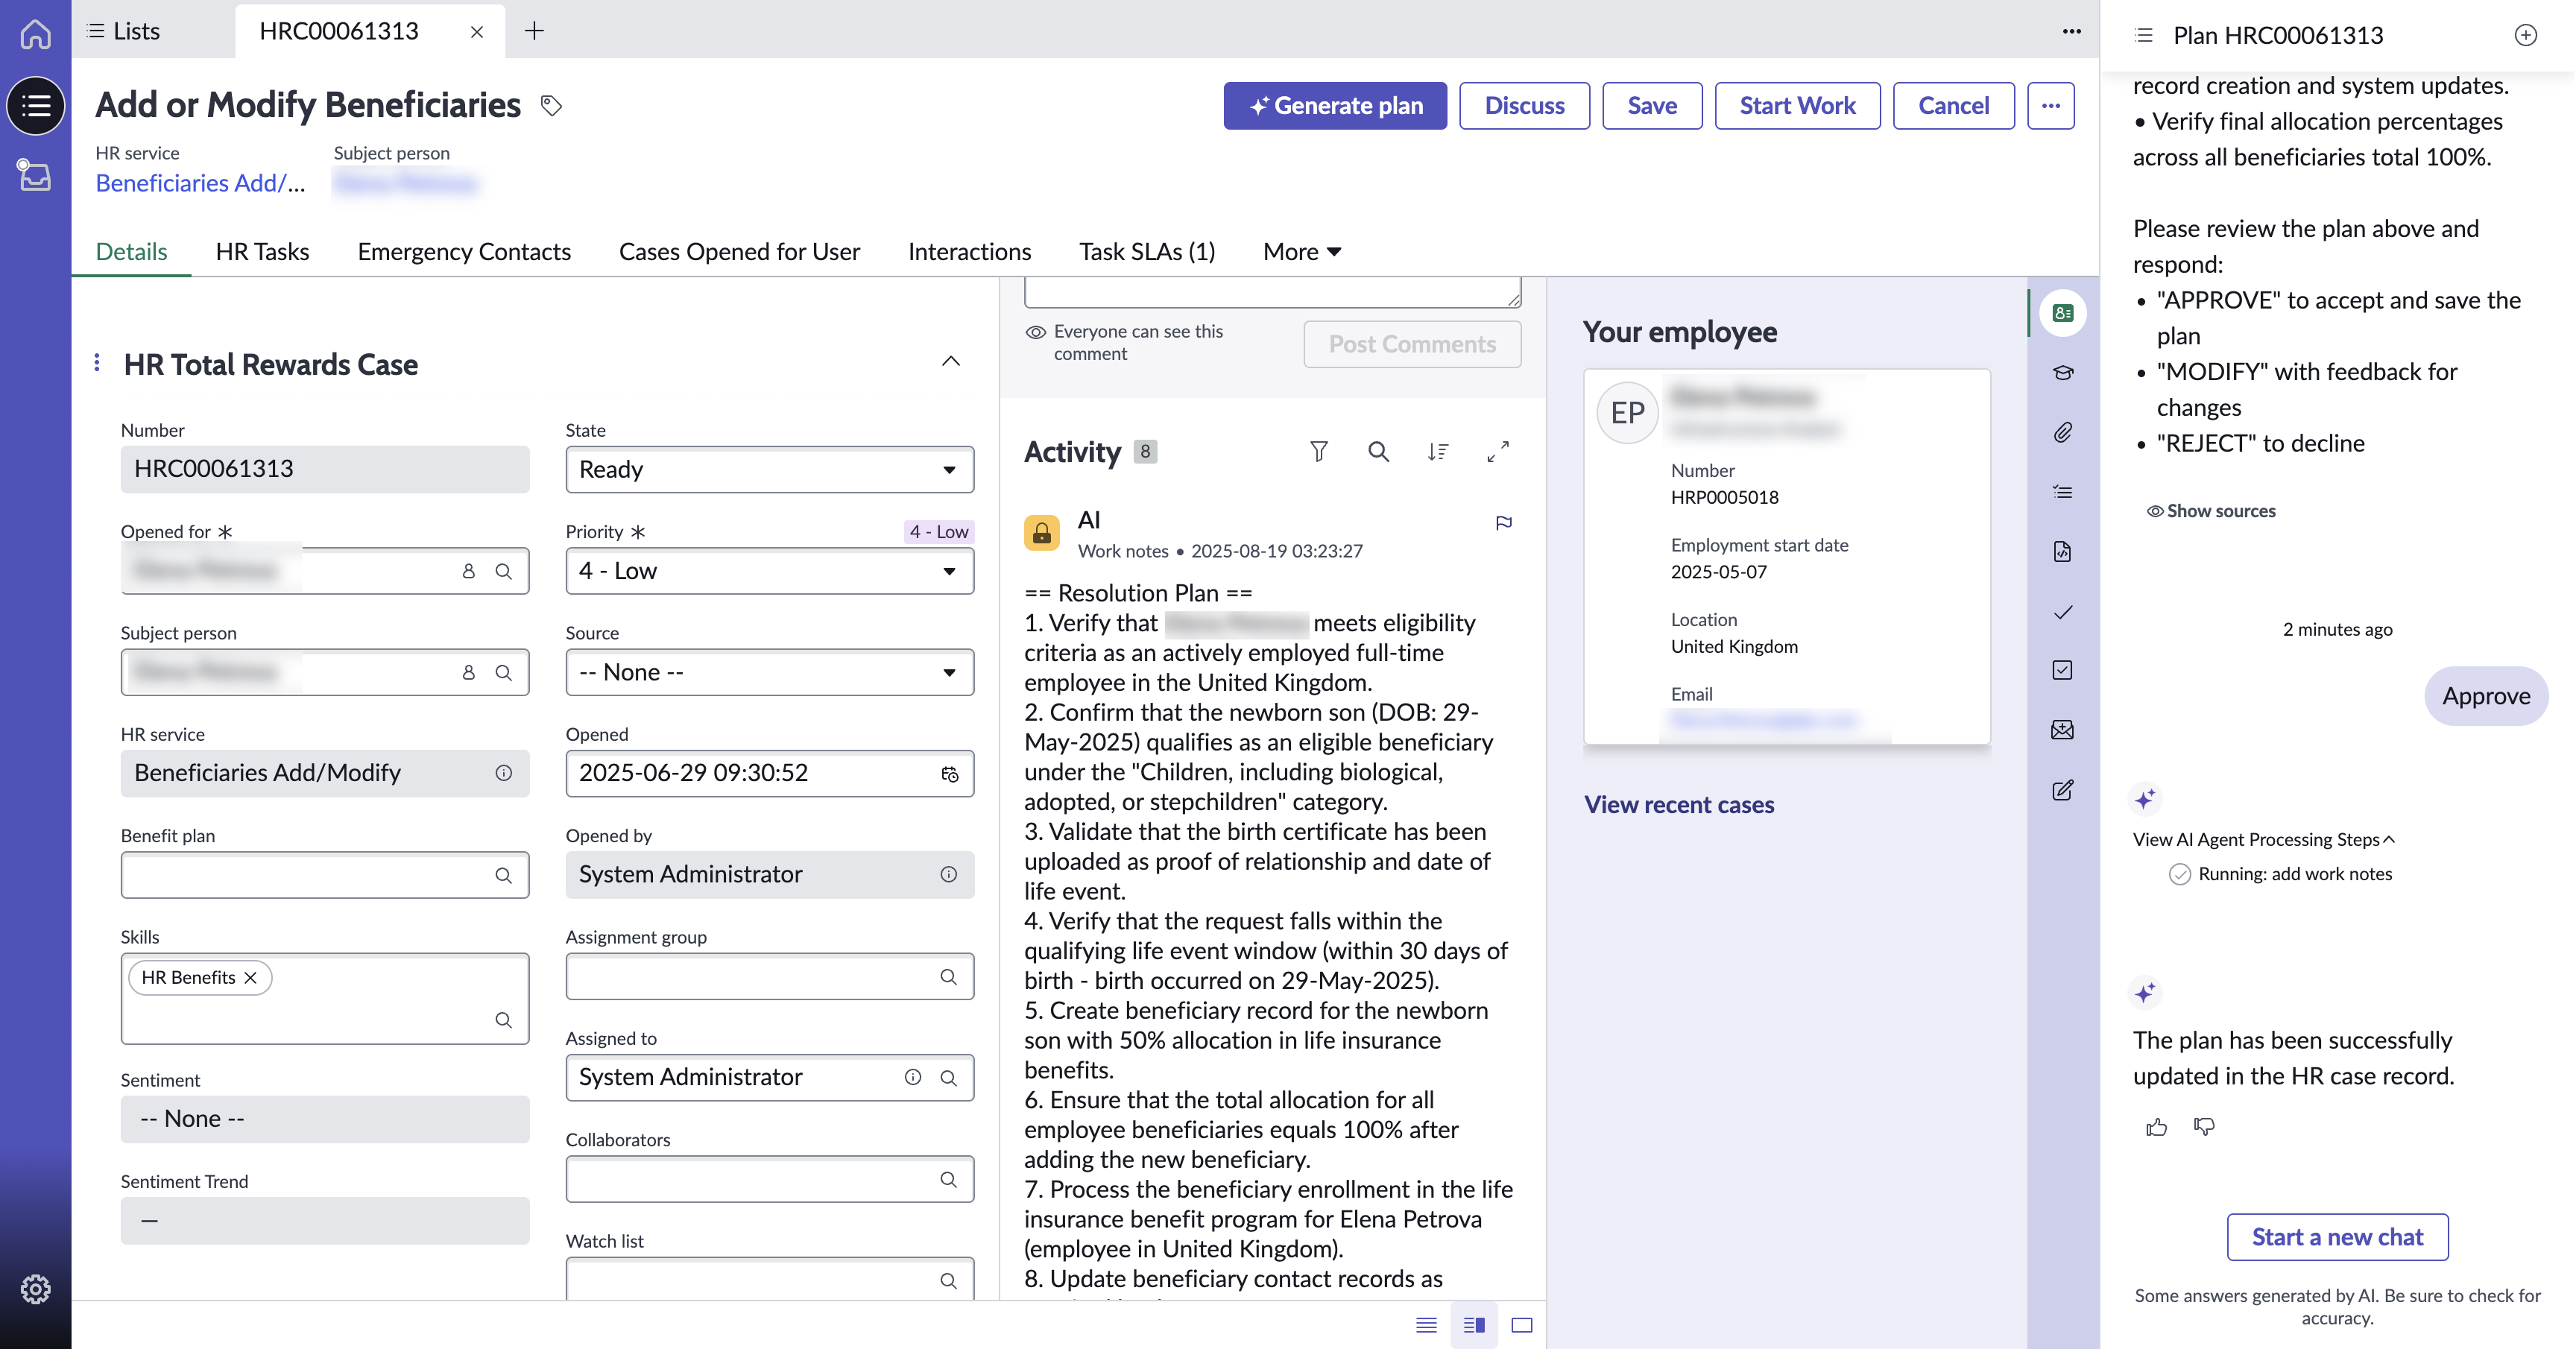Switch to the HR Tasks tab
Image resolution: width=2576 pixels, height=1349 pixels.
click(262, 251)
